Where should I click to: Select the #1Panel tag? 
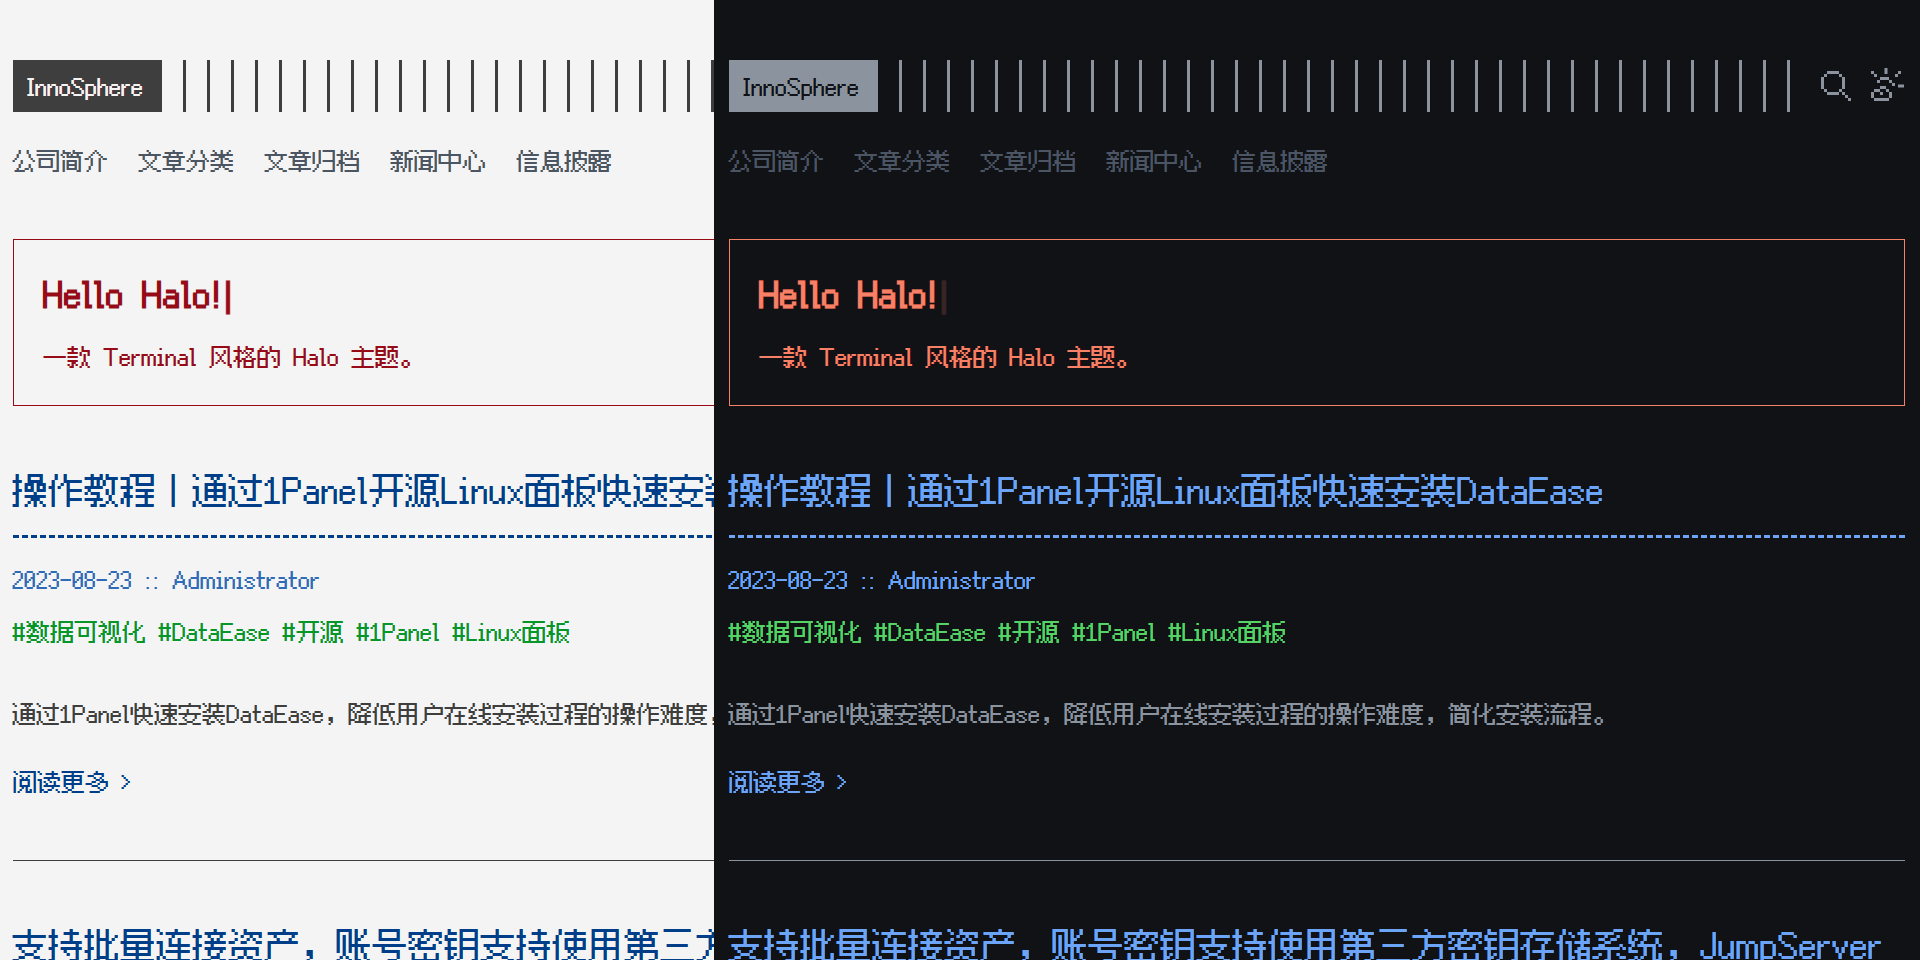(x=398, y=633)
